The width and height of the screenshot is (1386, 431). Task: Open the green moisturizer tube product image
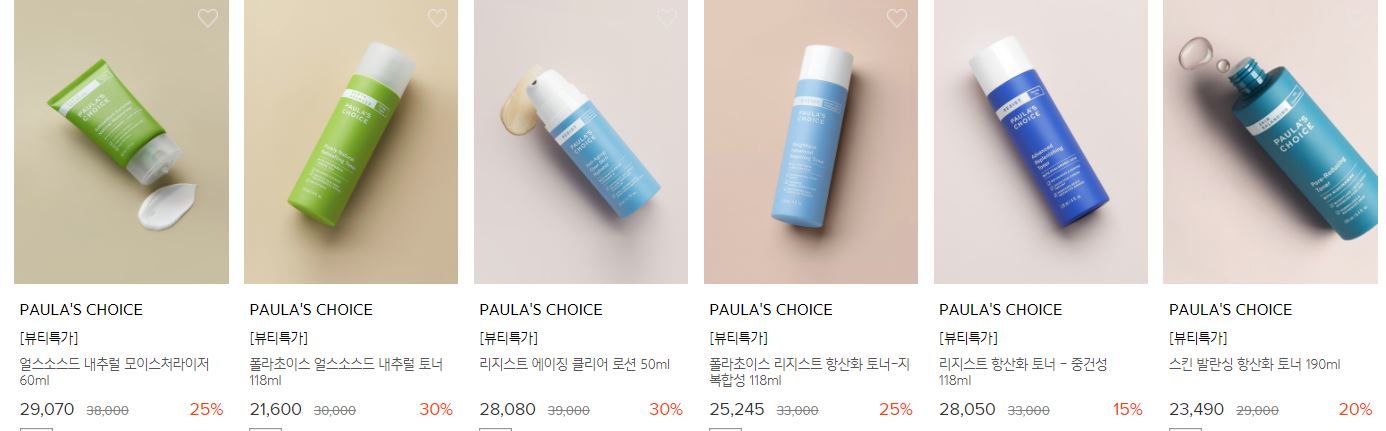(x=121, y=142)
